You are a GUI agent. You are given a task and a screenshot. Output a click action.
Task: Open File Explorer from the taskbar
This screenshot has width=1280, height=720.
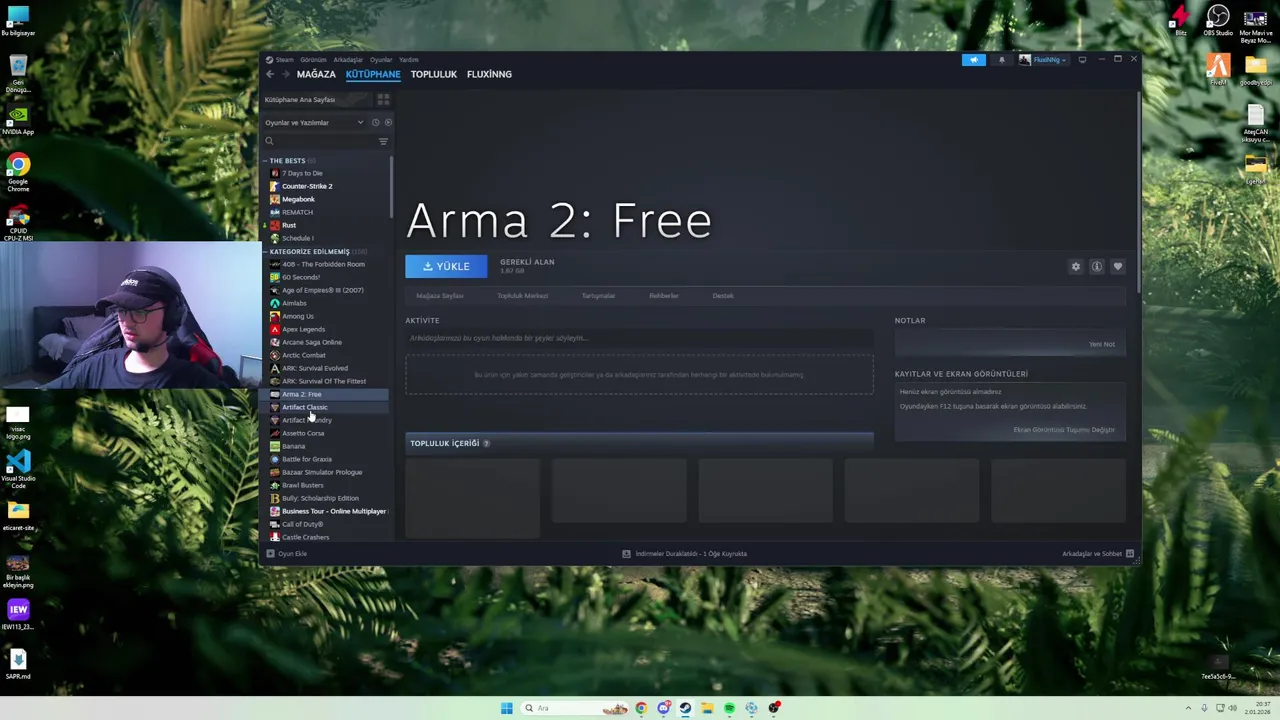click(x=707, y=708)
